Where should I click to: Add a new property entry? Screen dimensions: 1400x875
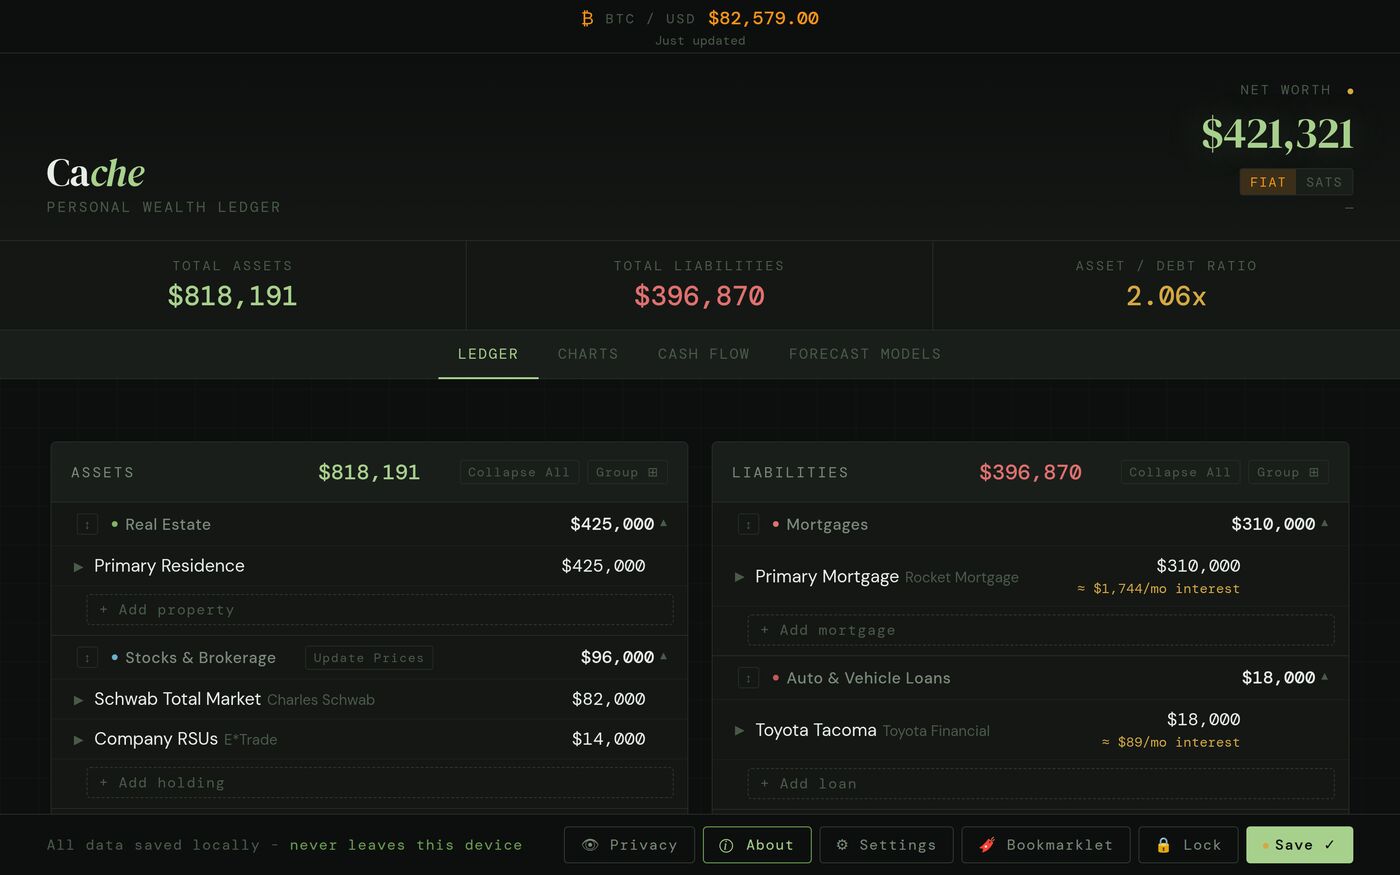[x=380, y=610]
